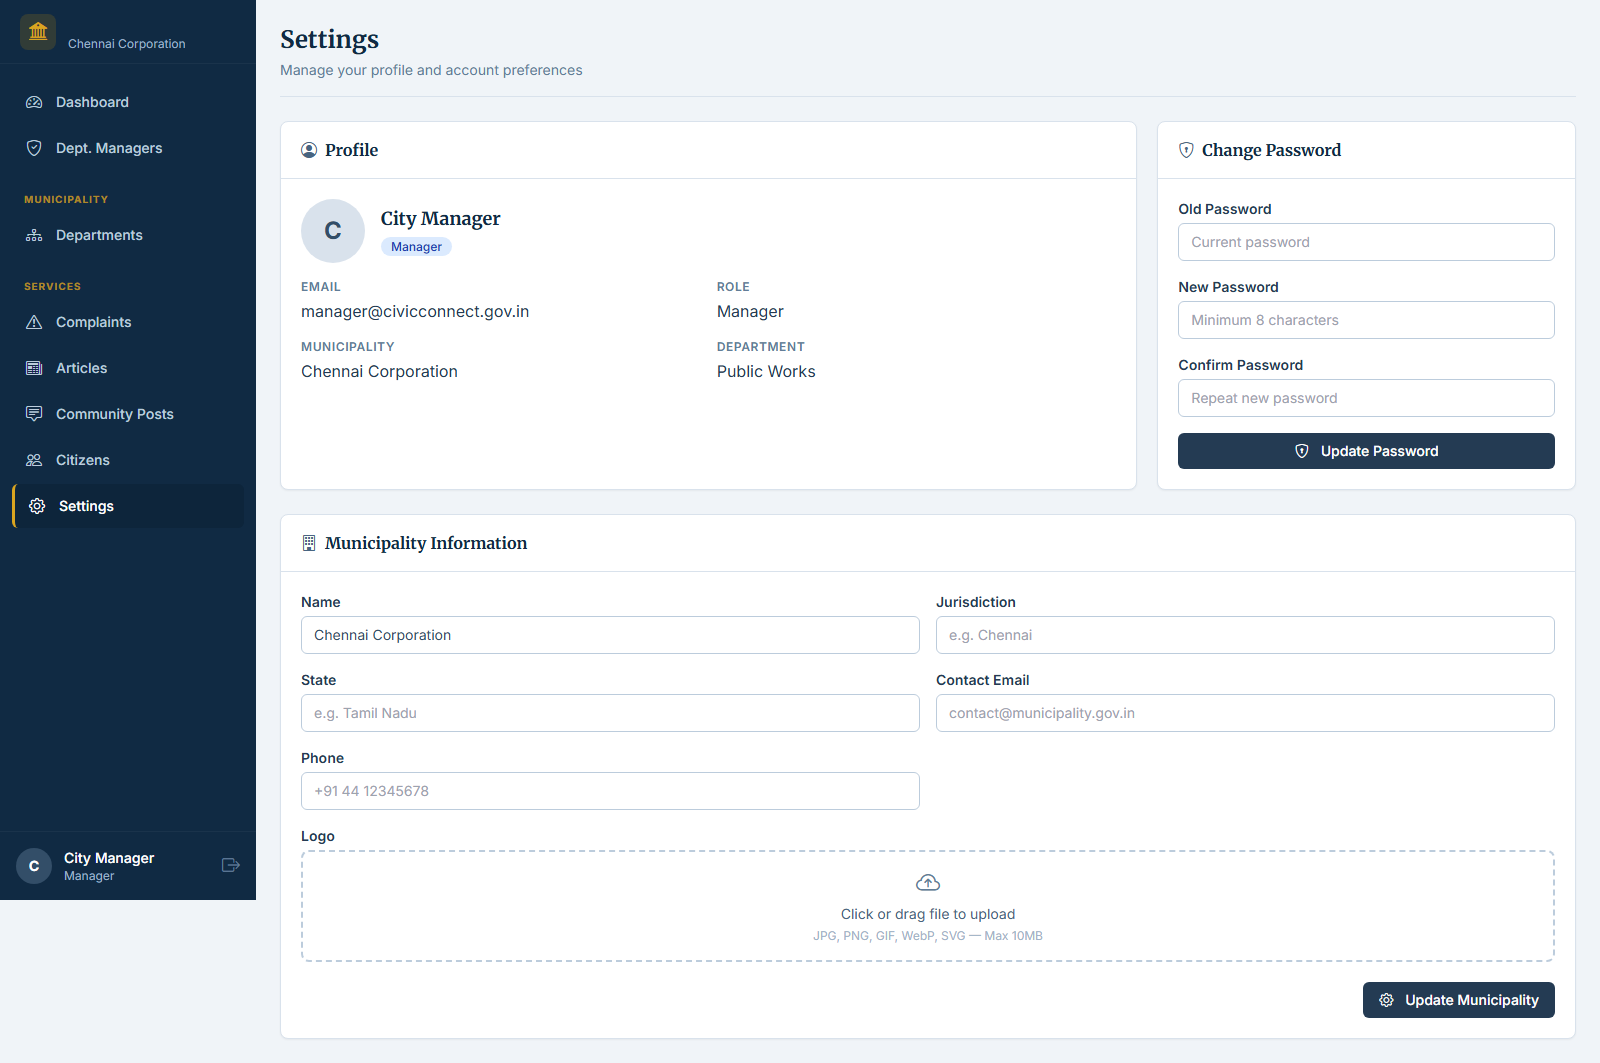Click the Jurisdiction text field

point(1244,635)
